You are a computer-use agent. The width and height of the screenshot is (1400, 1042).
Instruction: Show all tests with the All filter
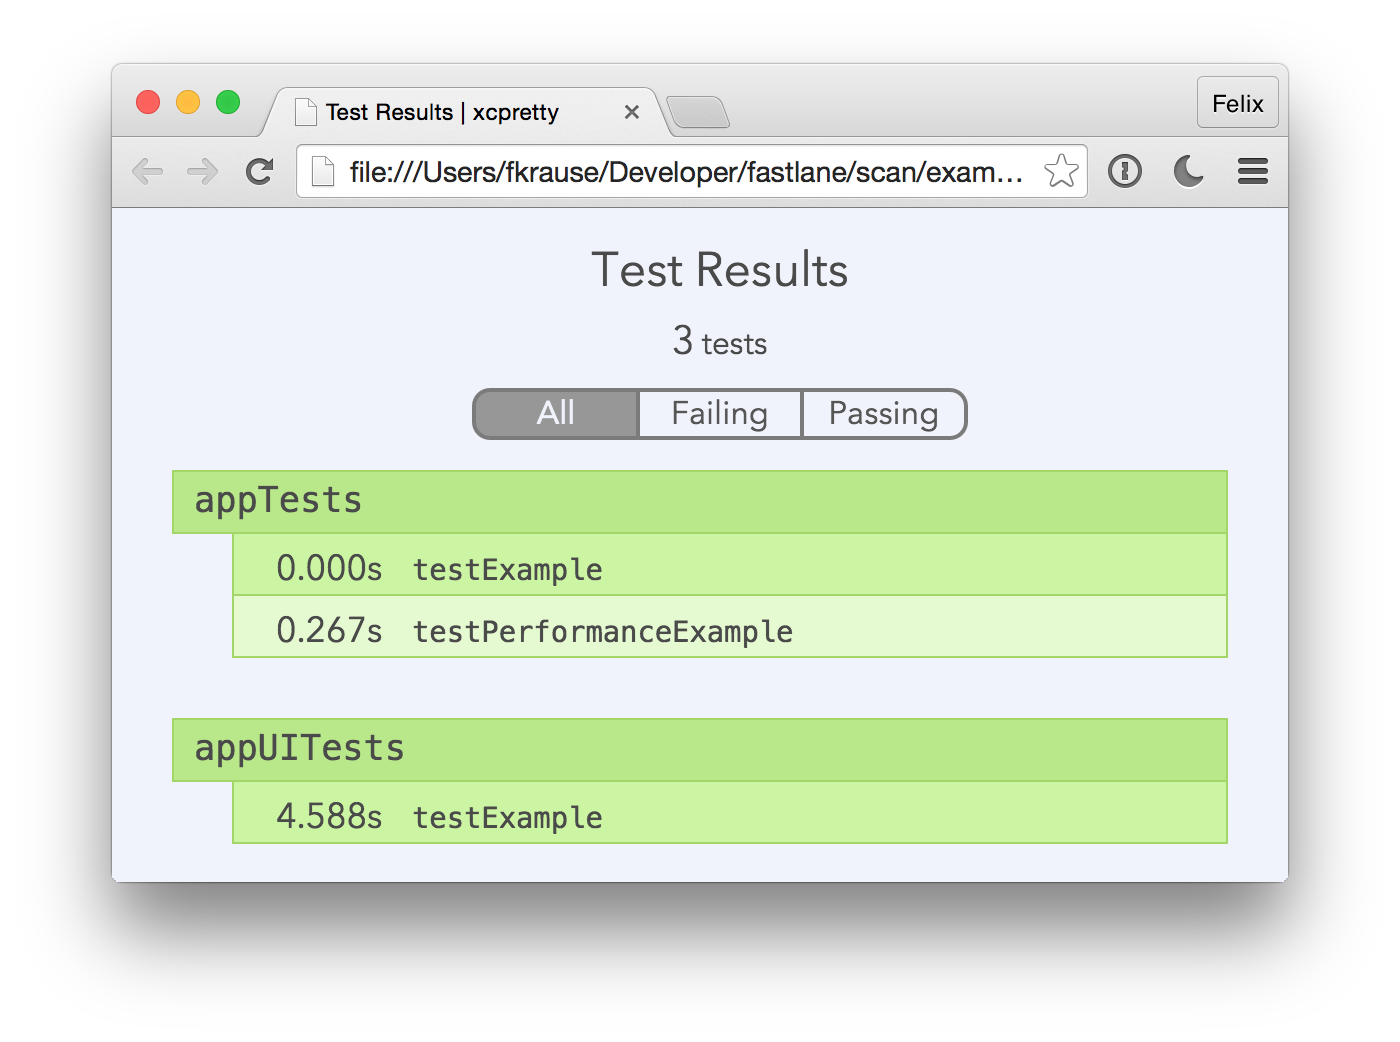[555, 413]
